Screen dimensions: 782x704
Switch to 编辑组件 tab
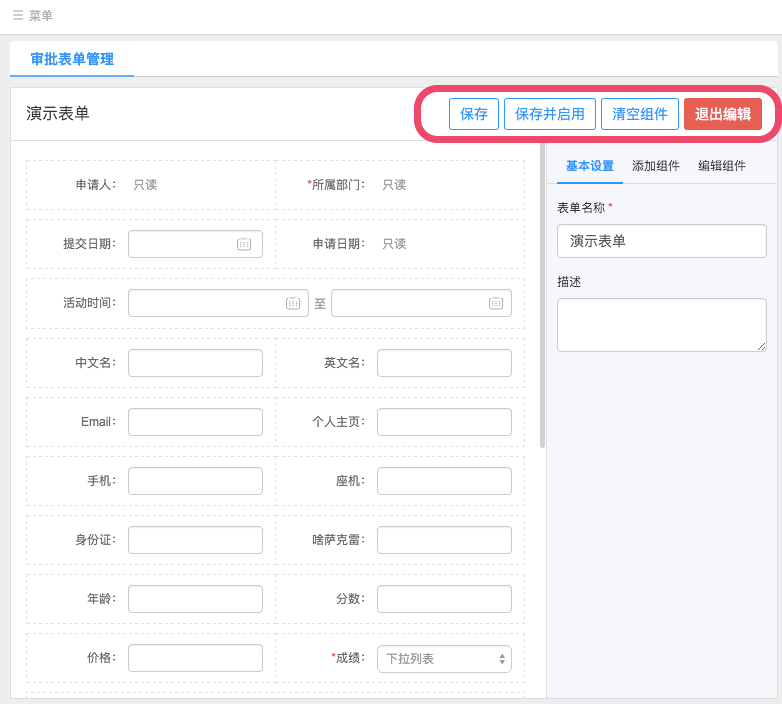(722, 166)
